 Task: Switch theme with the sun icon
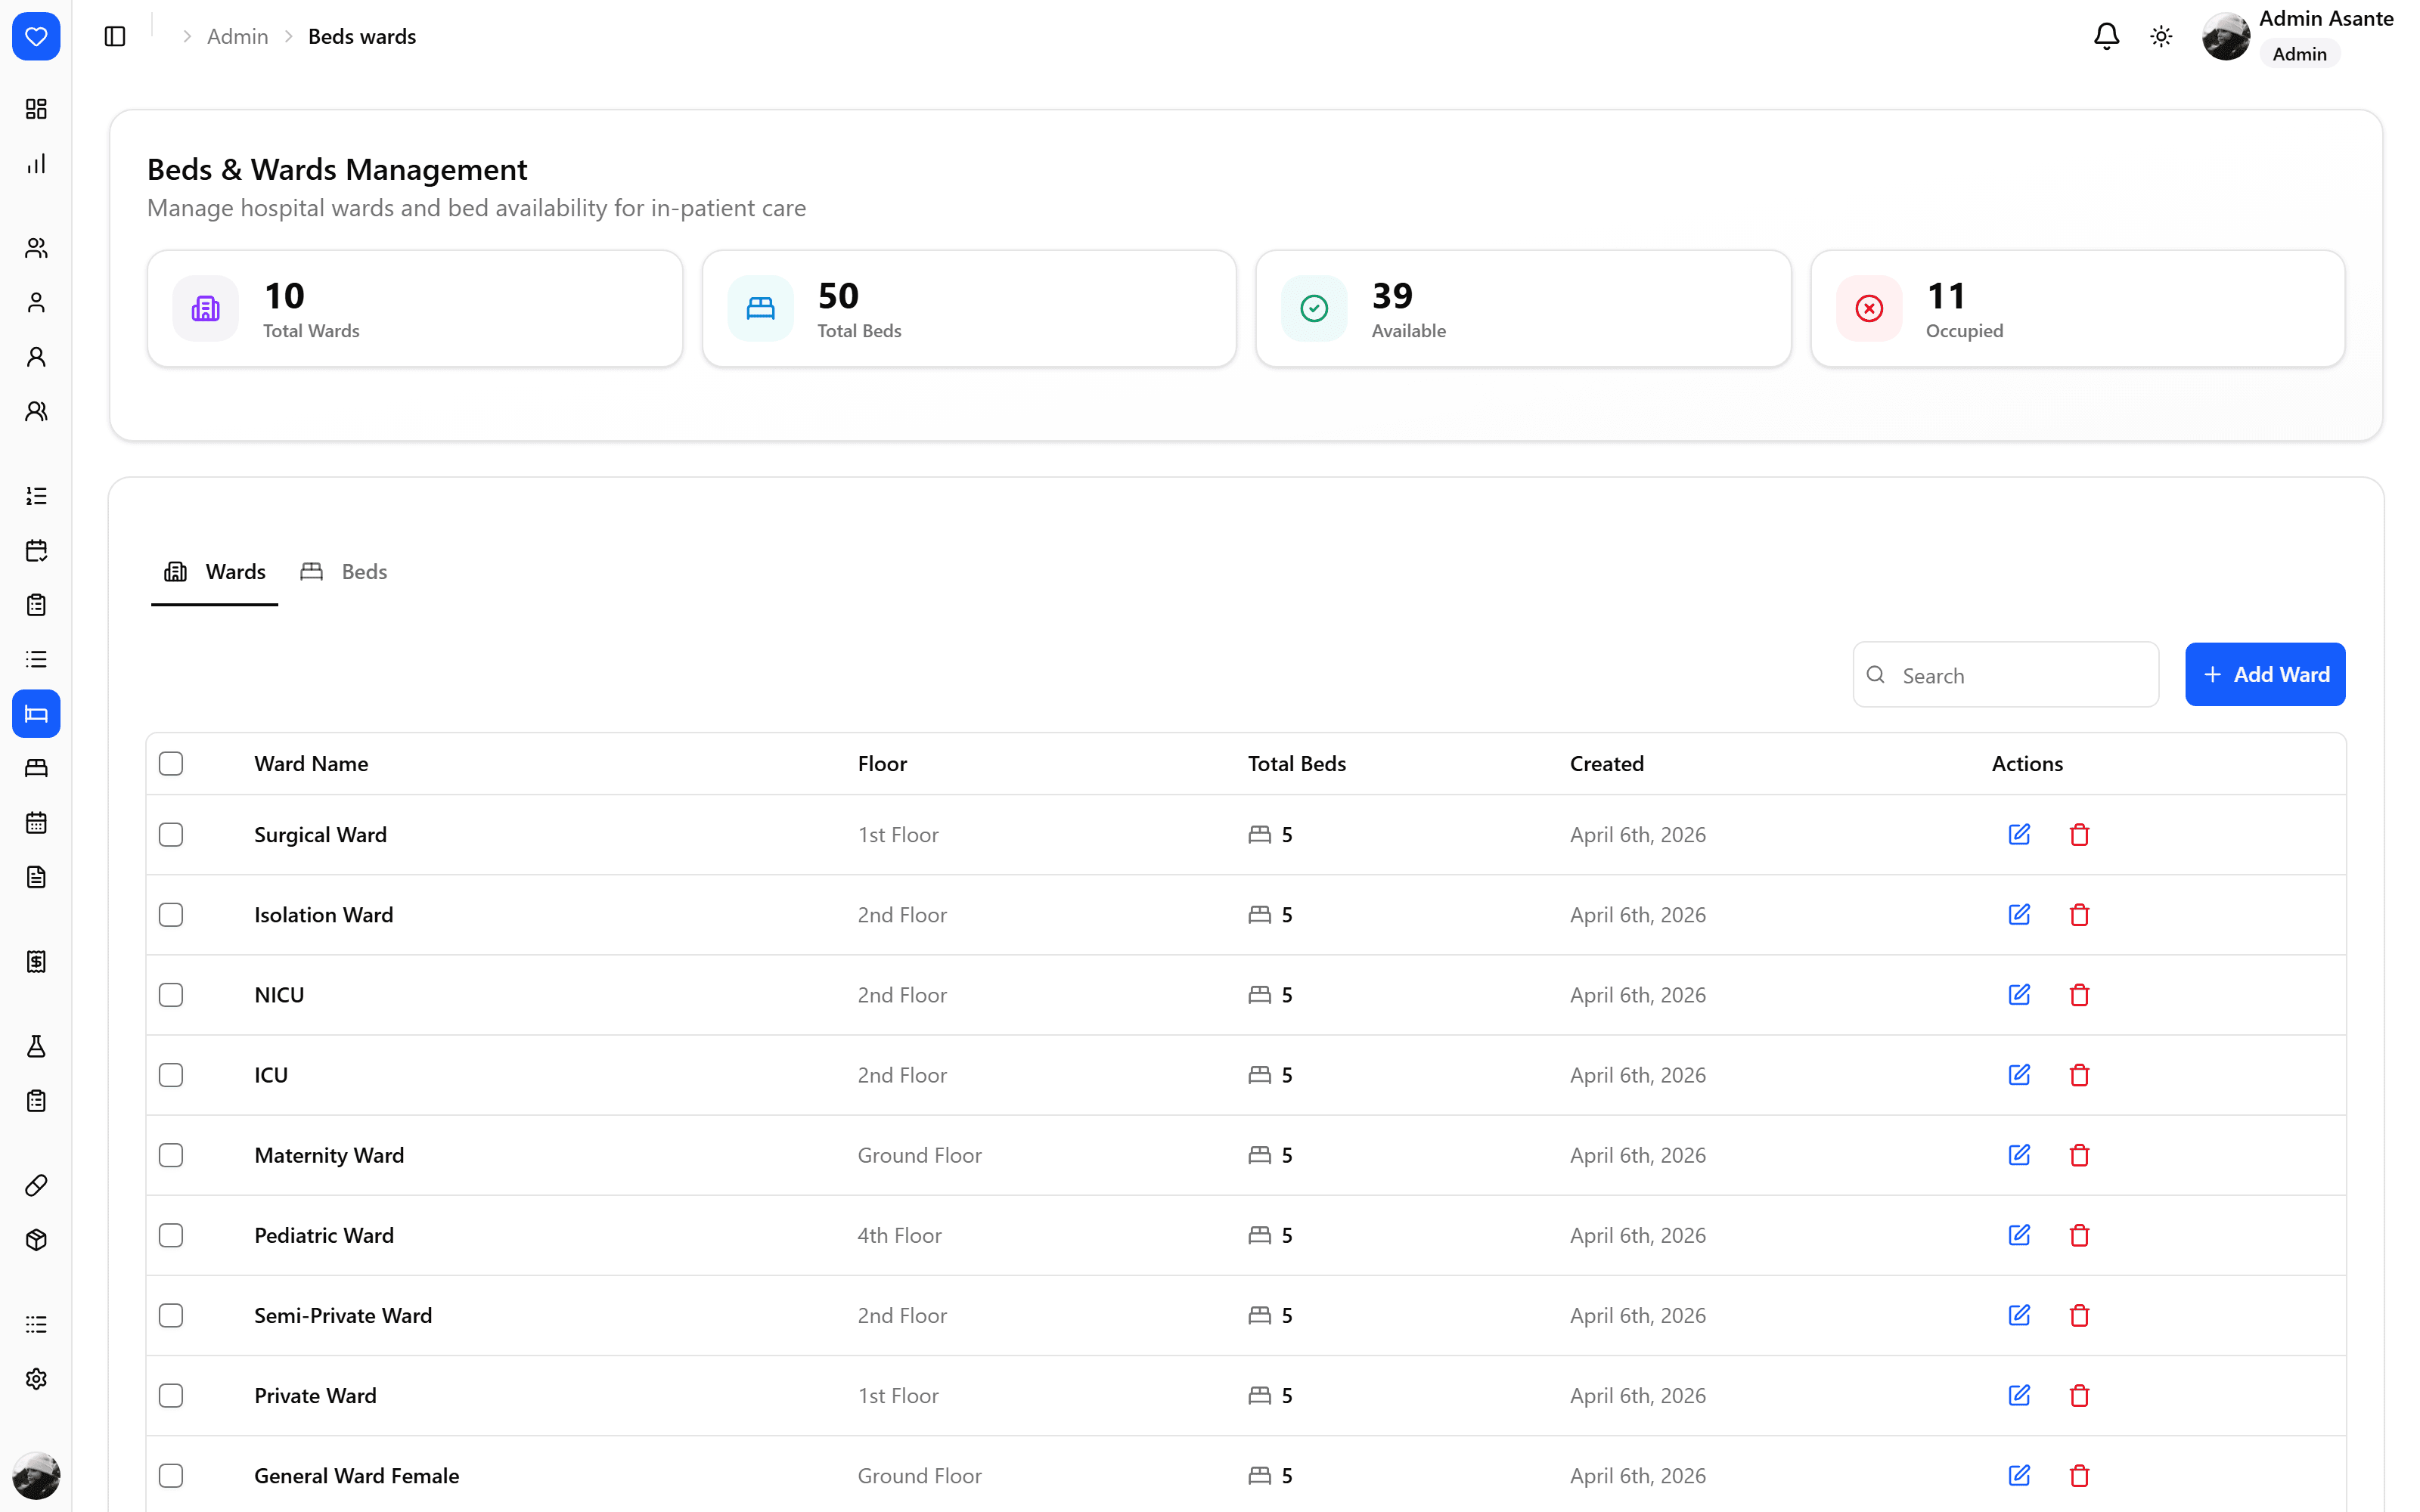click(x=2161, y=37)
